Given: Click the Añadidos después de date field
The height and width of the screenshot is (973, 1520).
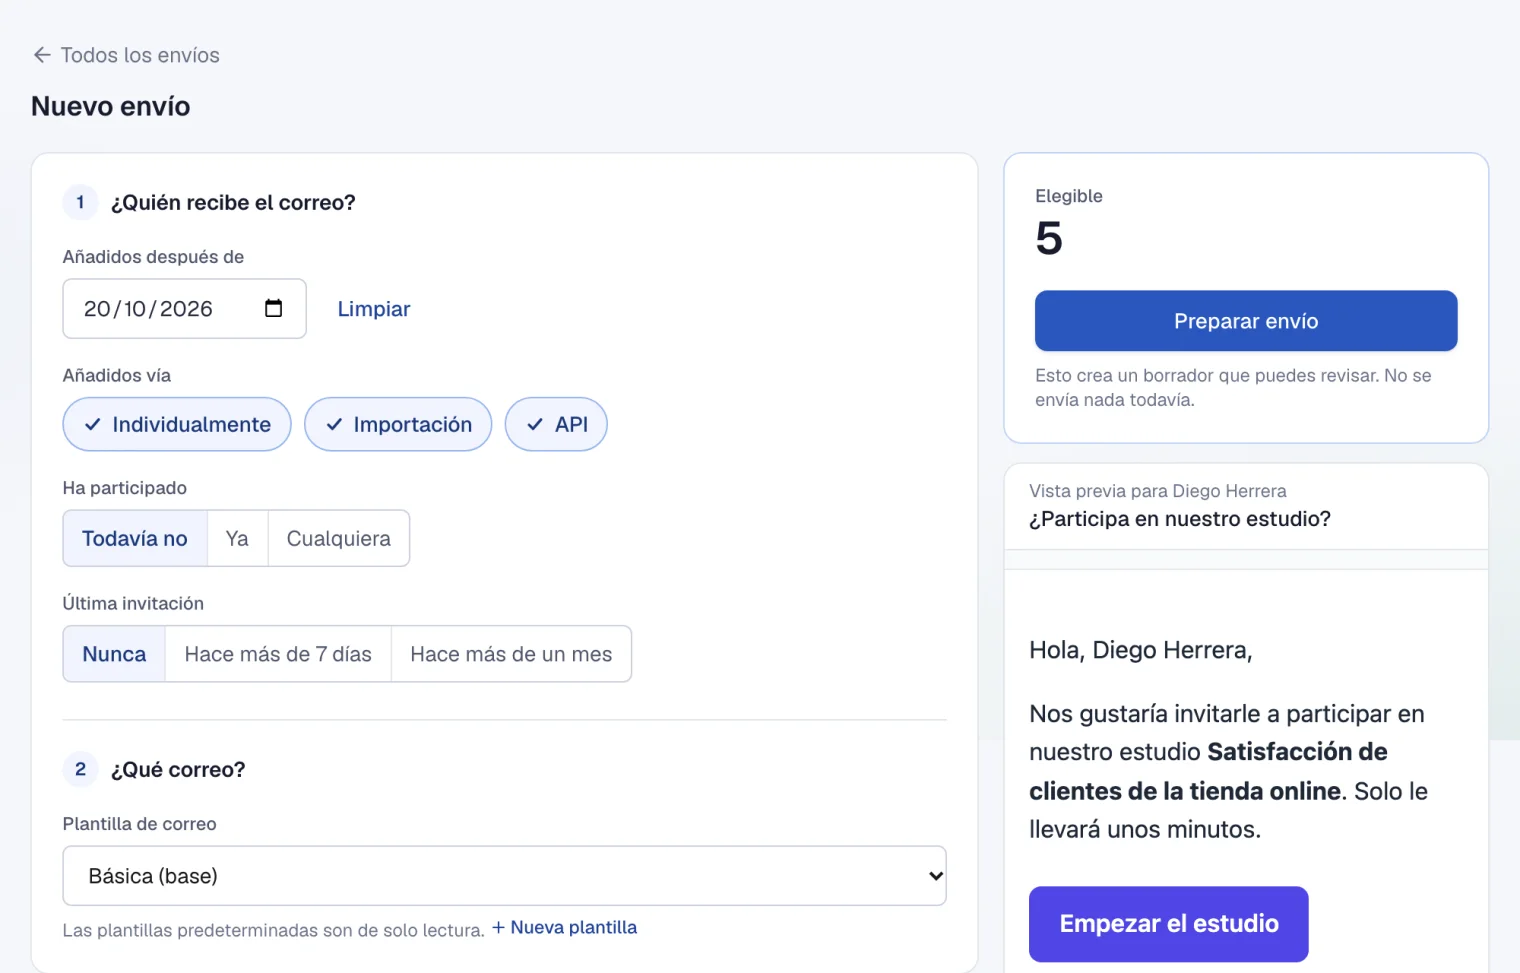Looking at the screenshot, I should (184, 308).
